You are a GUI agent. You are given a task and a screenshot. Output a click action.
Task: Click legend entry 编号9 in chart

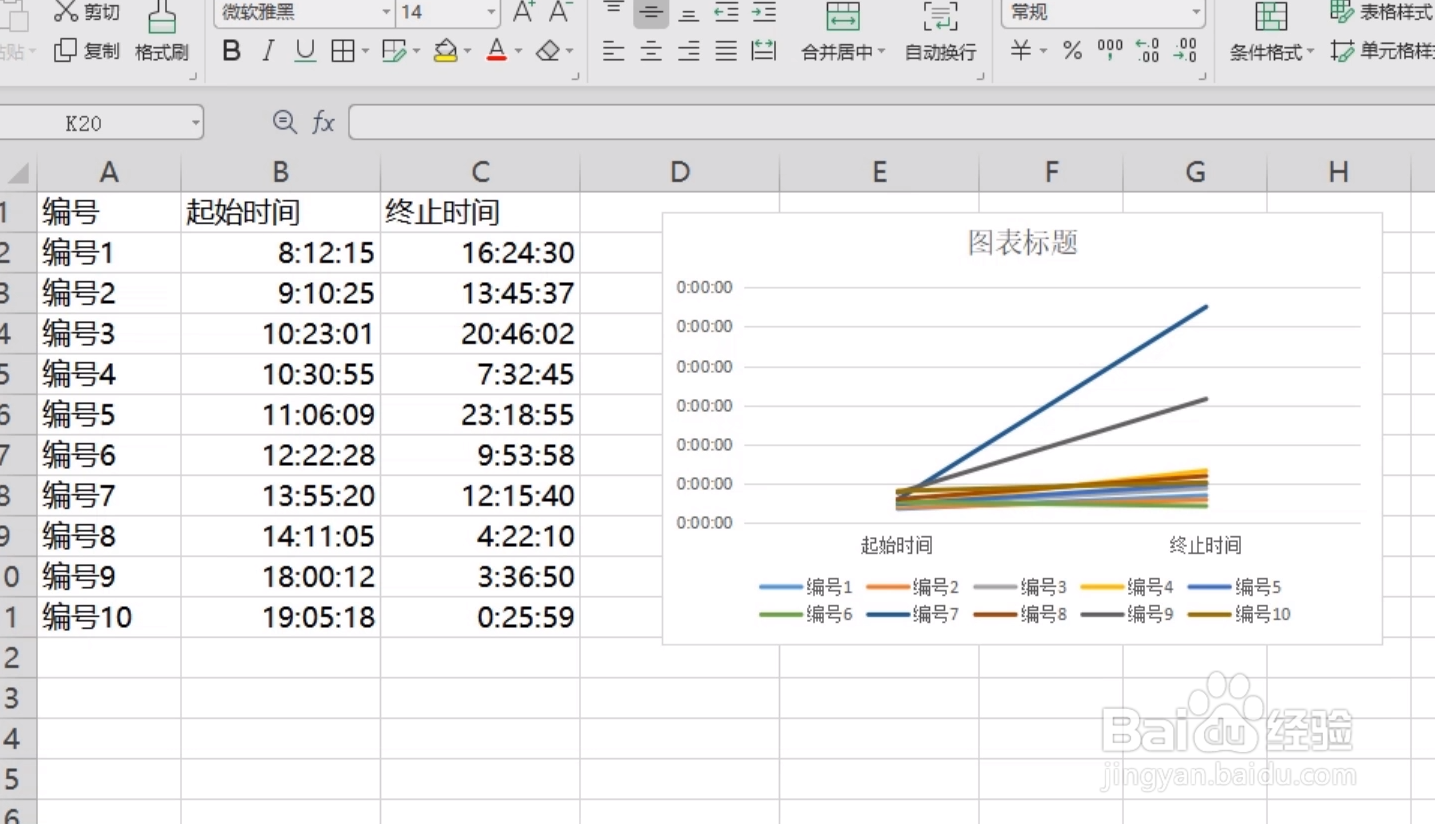pyautogui.click(x=1127, y=614)
